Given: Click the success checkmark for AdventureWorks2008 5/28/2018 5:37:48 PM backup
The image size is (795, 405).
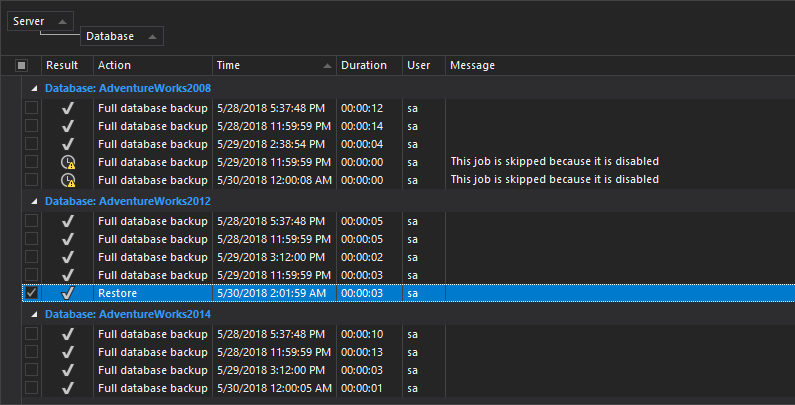Looking at the screenshot, I should (68, 108).
